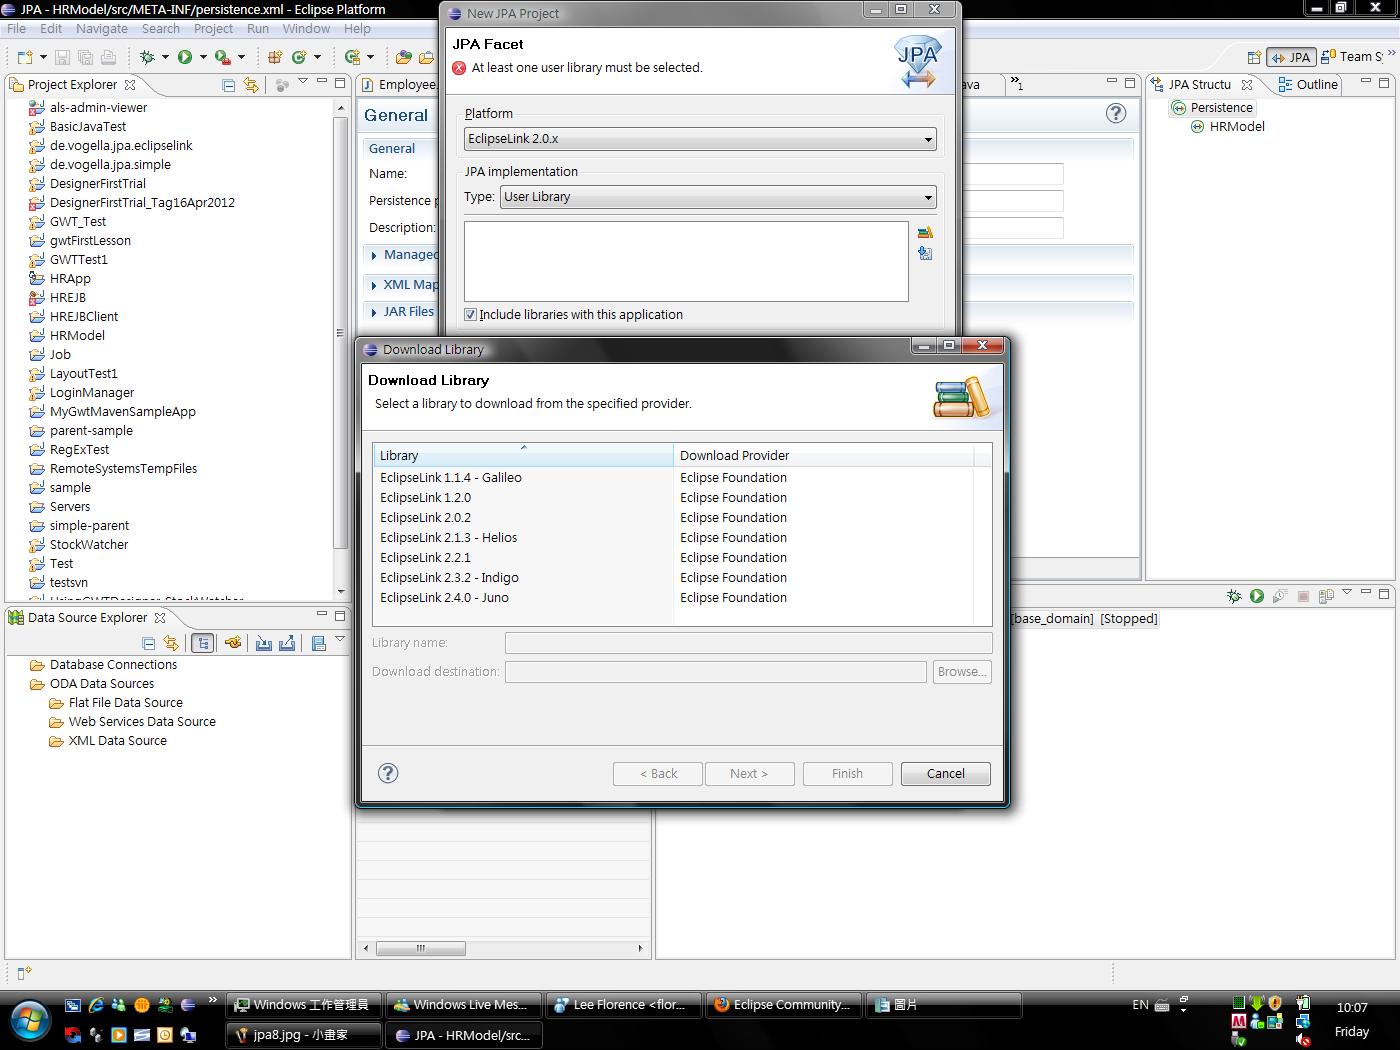Click the Next button
Image resolution: width=1400 pixels, height=1050 pixels.
point(749,774)
